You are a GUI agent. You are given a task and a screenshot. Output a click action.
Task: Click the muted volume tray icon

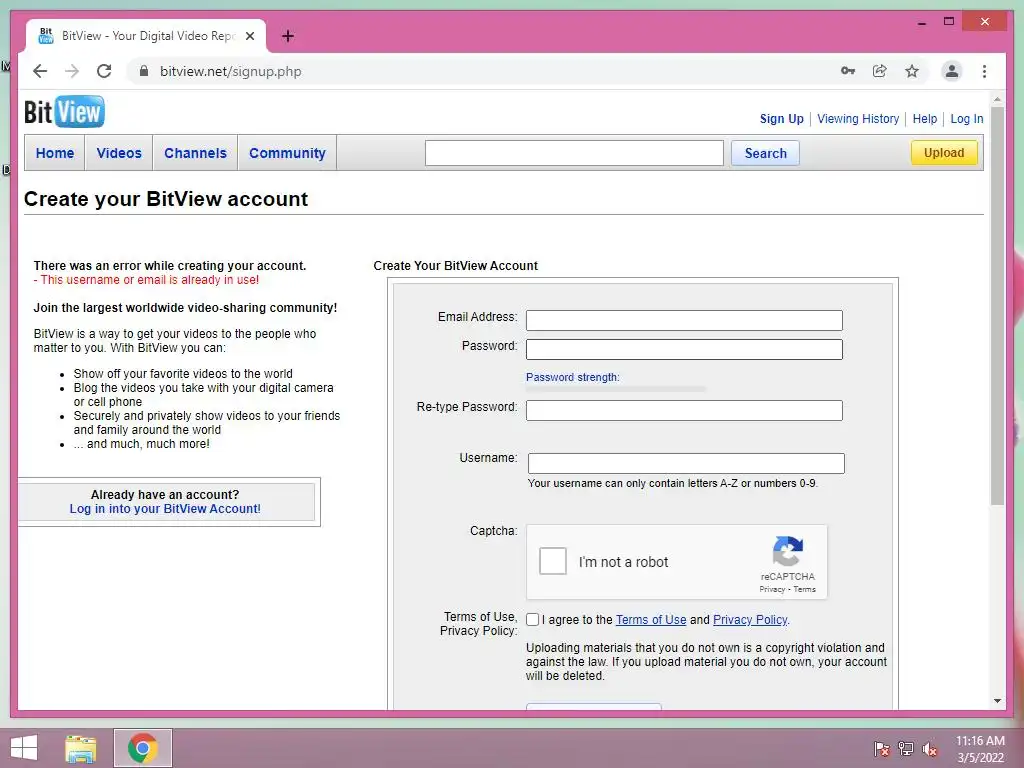930,748
